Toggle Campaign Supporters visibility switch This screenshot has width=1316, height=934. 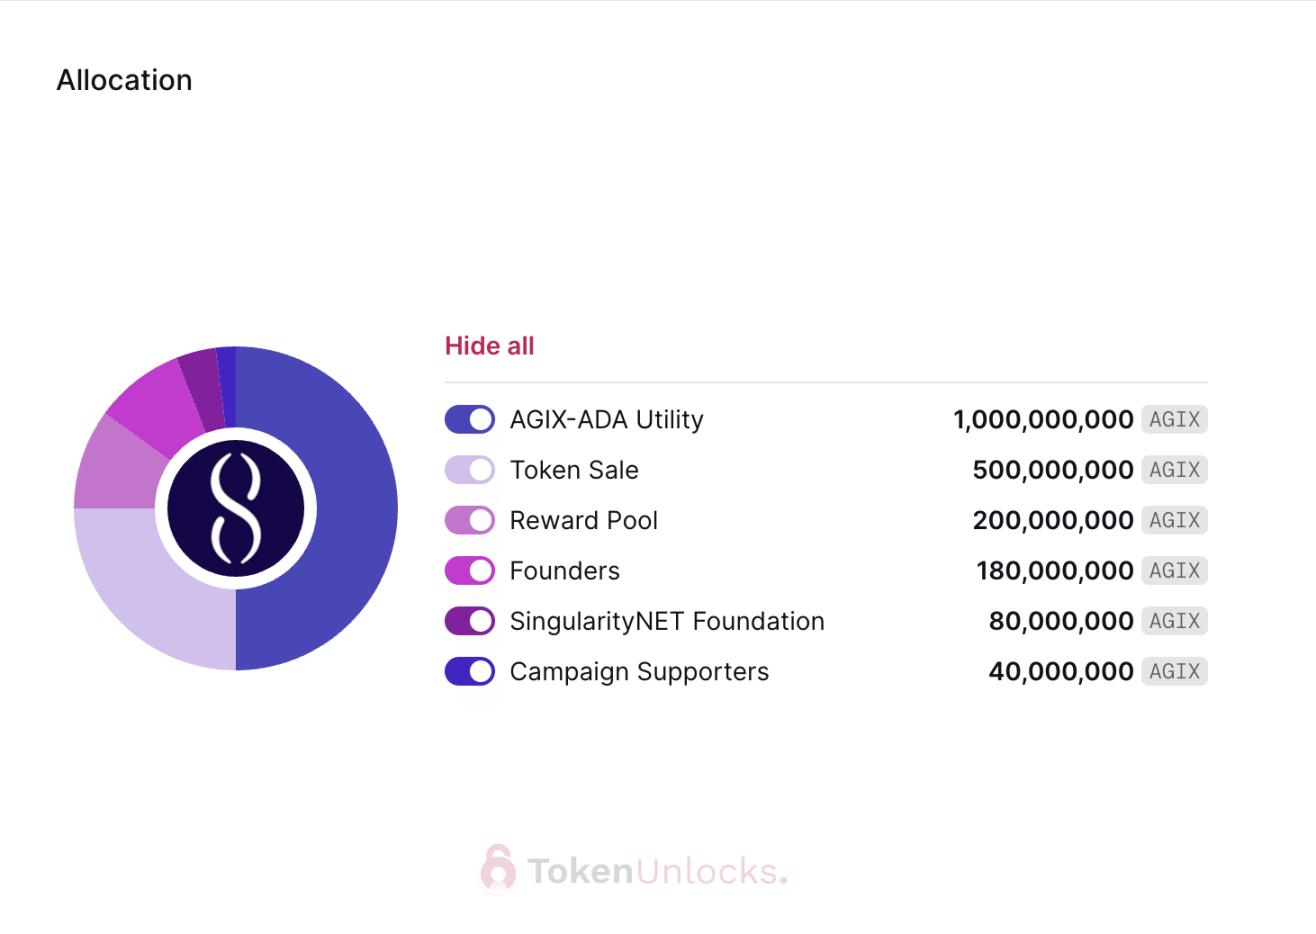pos(470,671)
